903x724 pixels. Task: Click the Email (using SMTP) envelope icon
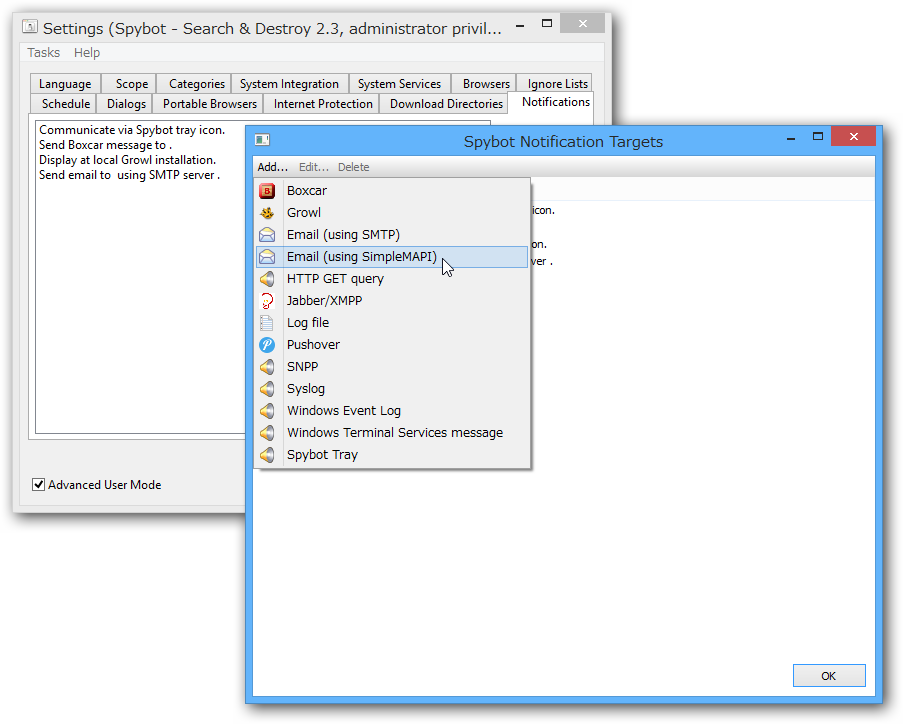click(267, 234)
